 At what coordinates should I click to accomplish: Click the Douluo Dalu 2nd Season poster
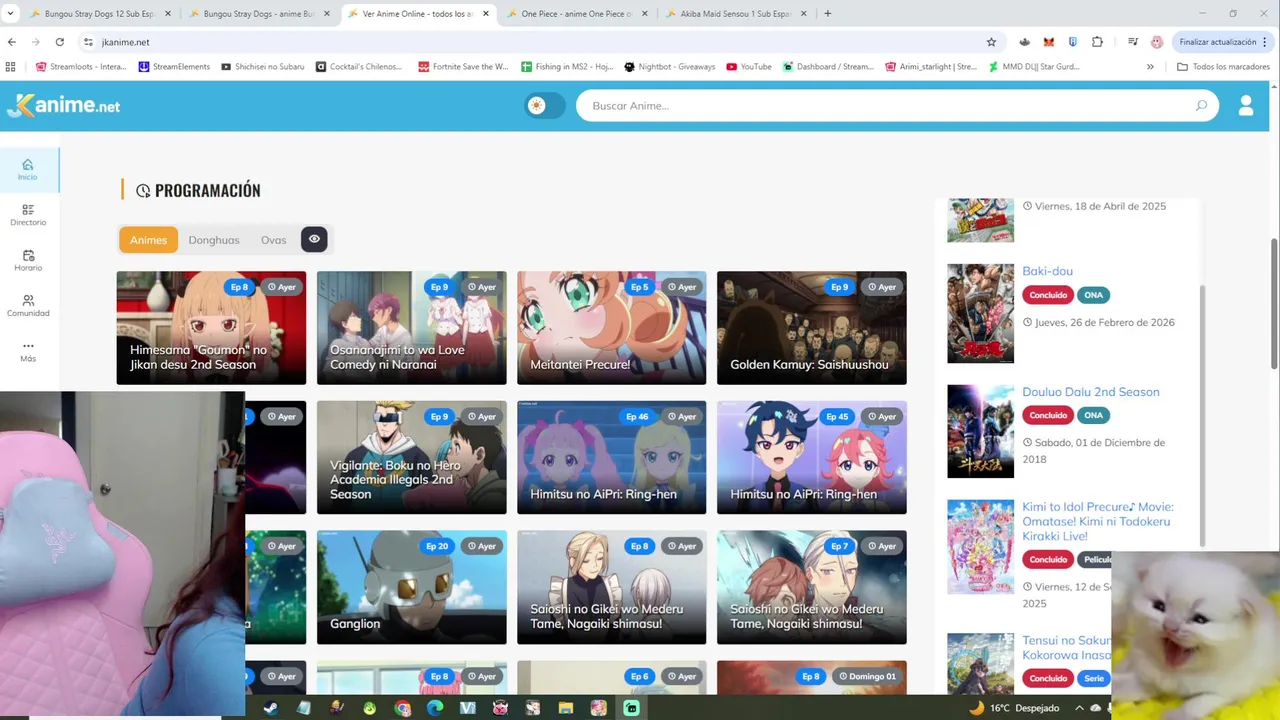tap(980, 431)
